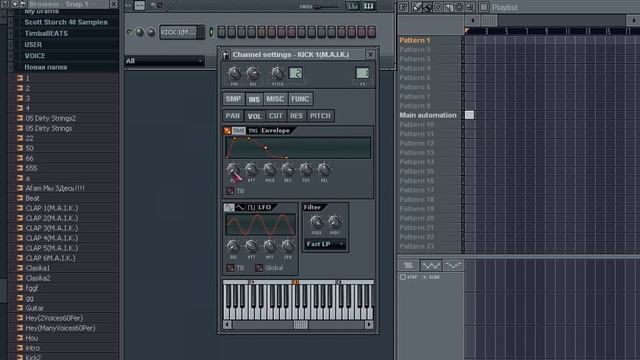
Task: Toggle the KICK channel select LED
Action: [211, 32]
